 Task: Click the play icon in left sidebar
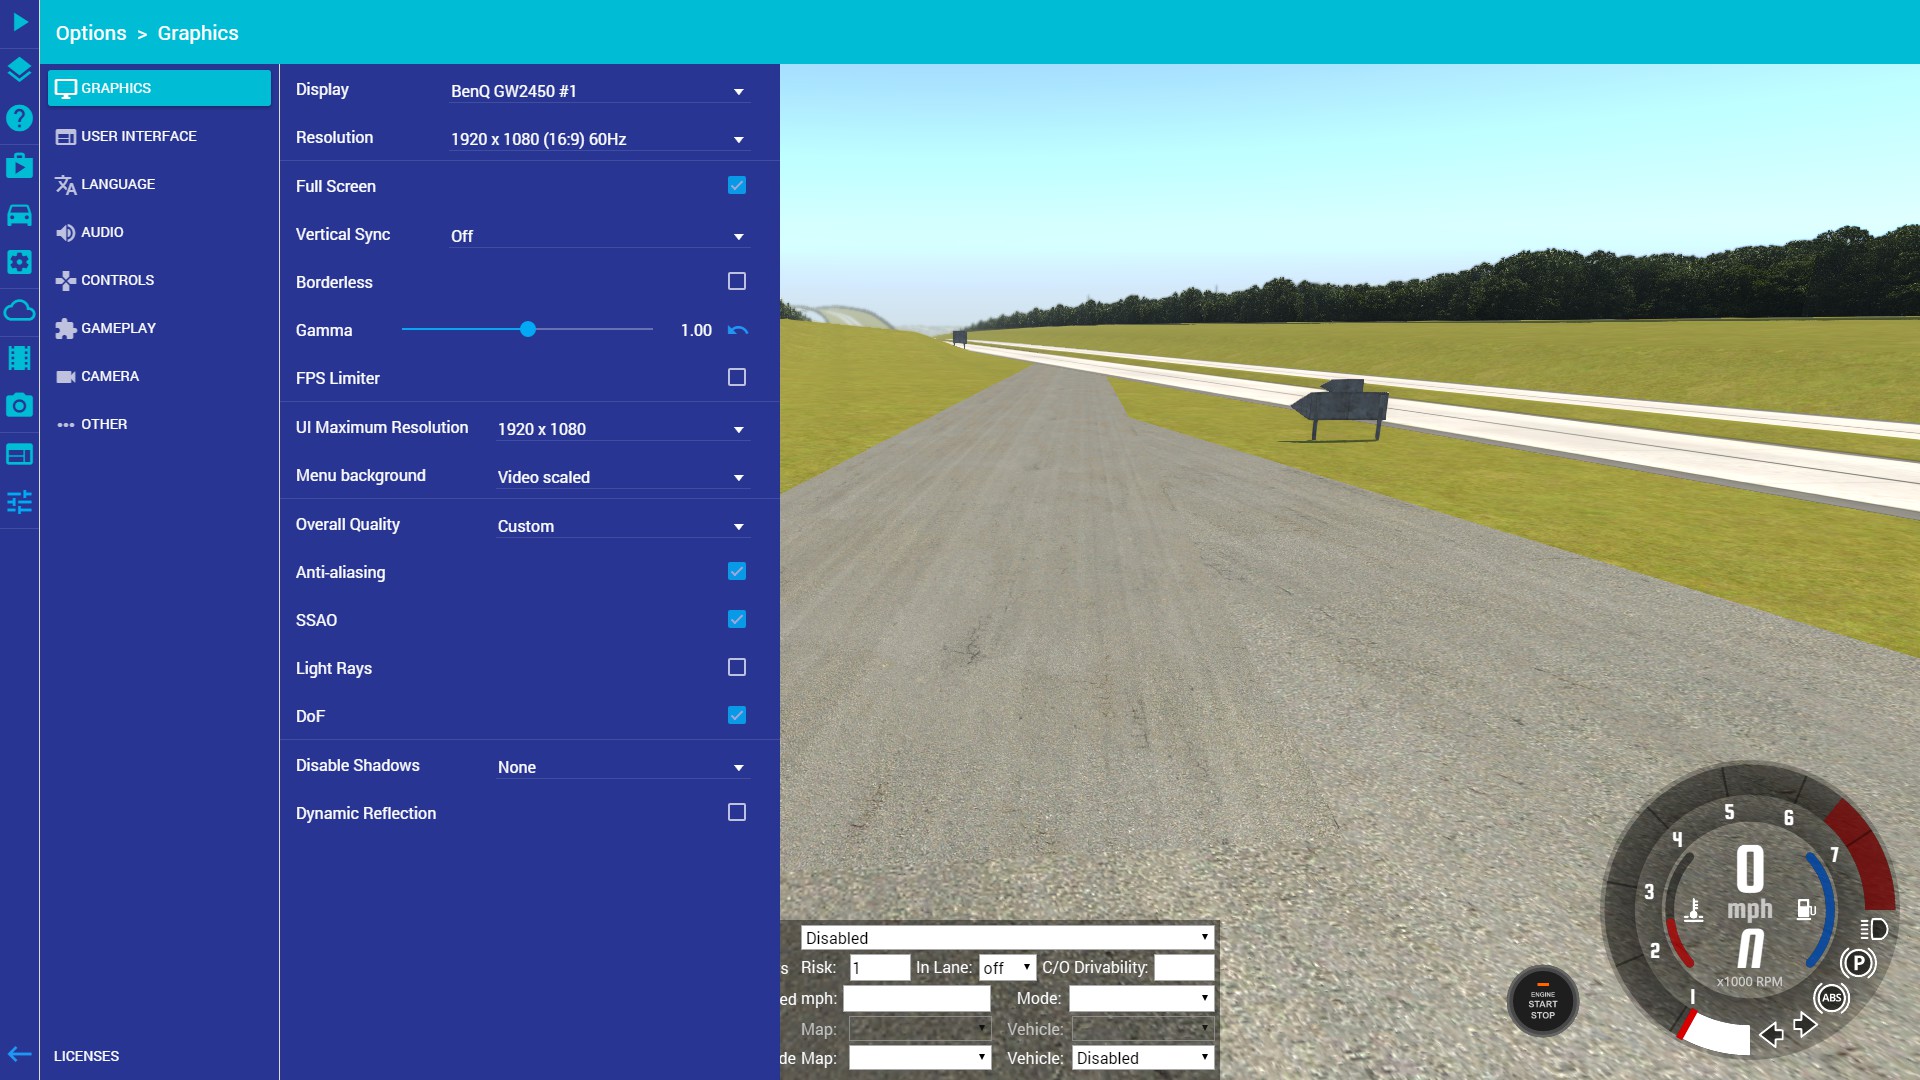[19, 22]
